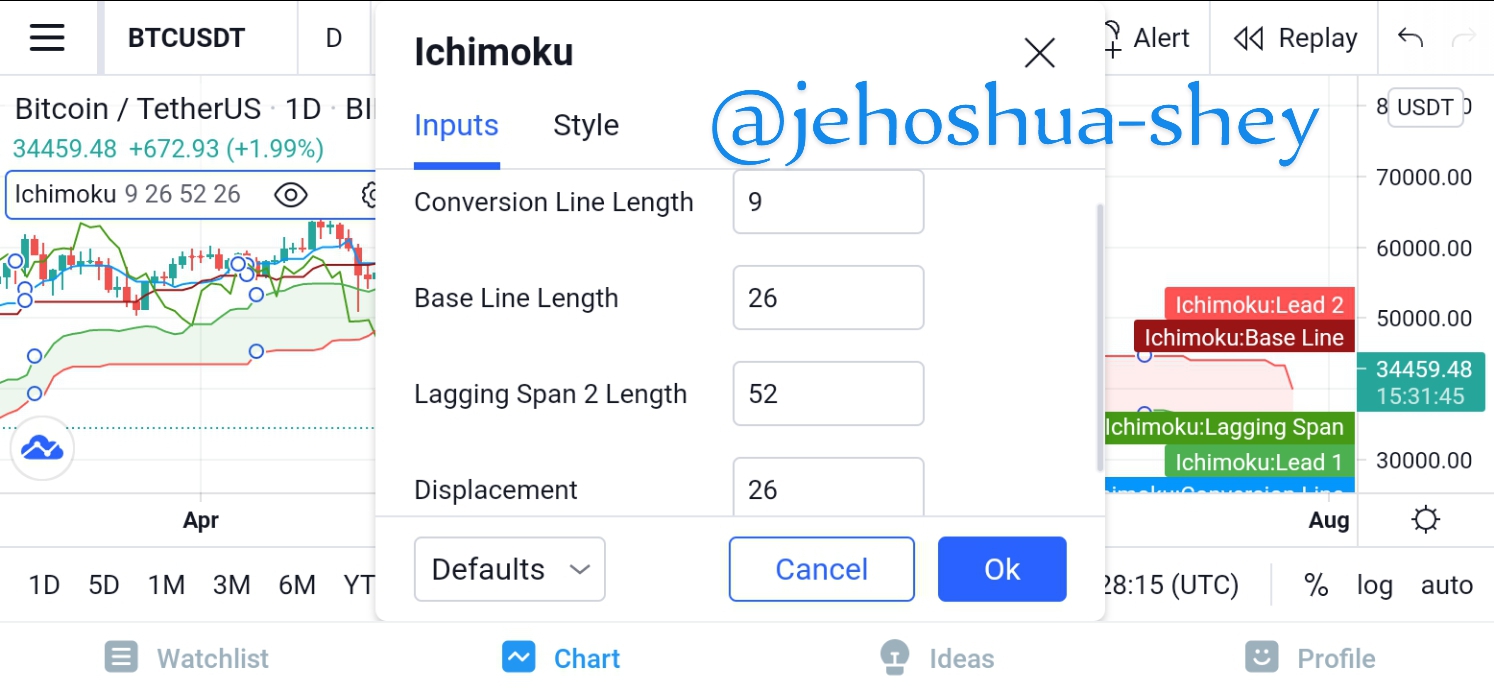
Task: Select the Inputs tab
Action: pos(456,125)
